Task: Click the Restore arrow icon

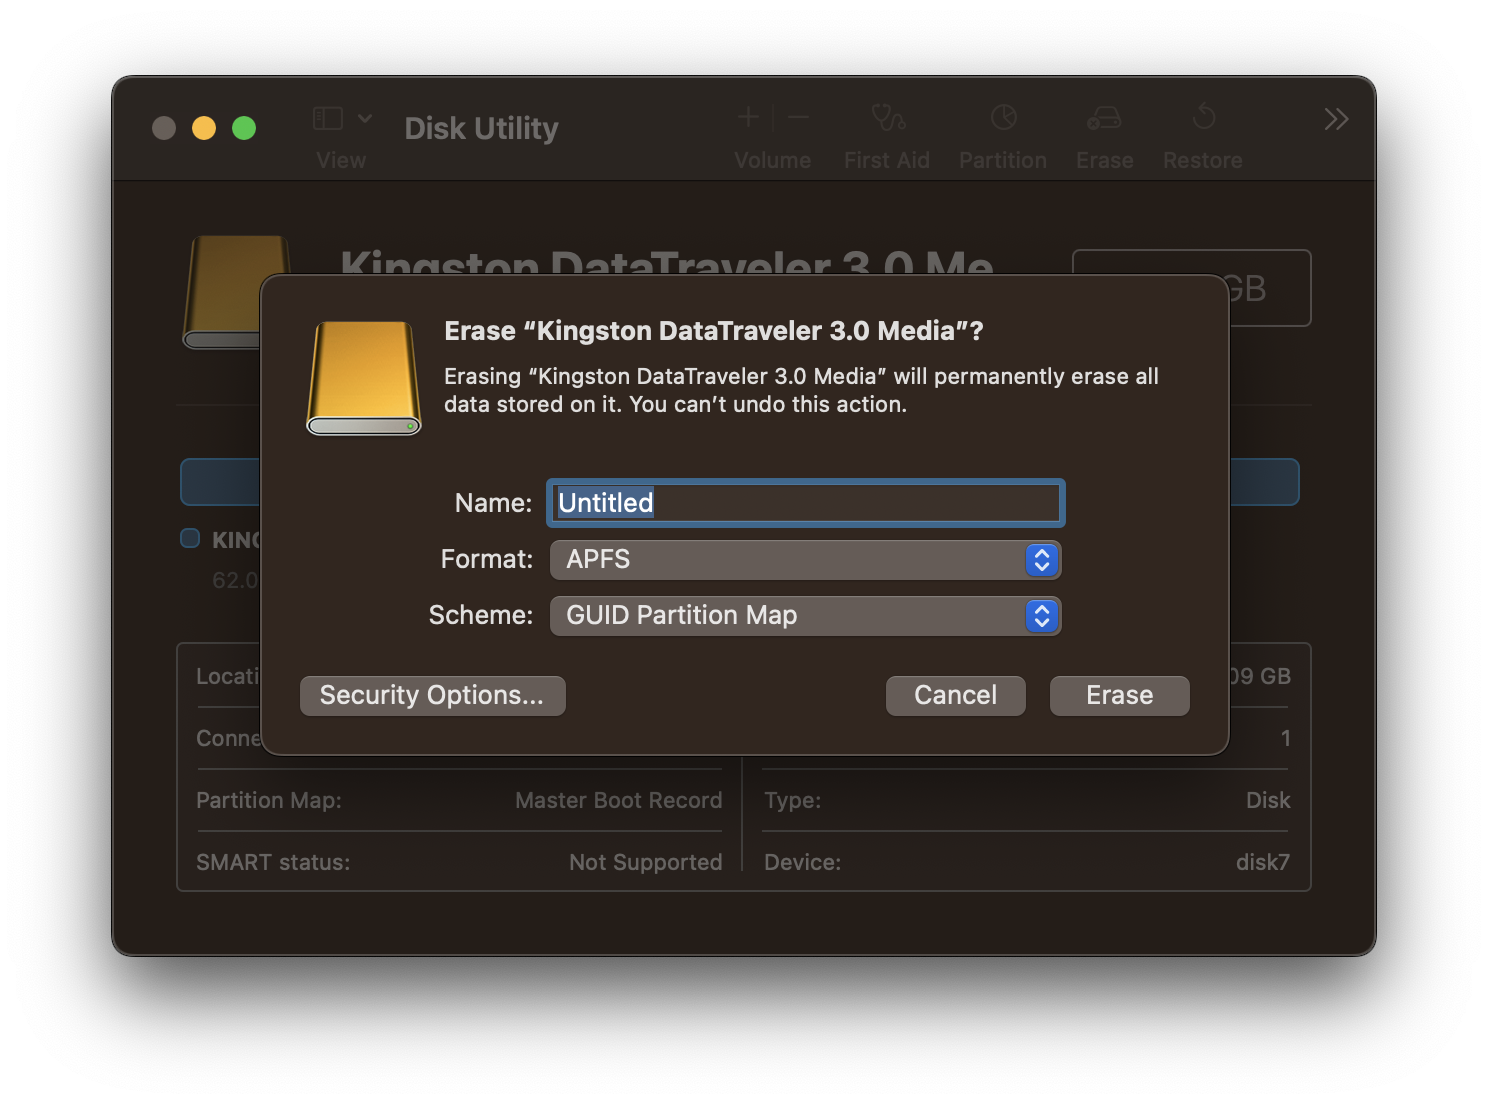Action: tap(1204, 117)
